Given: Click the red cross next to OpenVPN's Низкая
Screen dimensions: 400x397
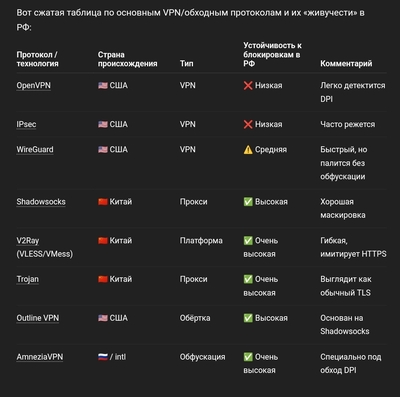Looking at the screenshot, I should [248, 86].
